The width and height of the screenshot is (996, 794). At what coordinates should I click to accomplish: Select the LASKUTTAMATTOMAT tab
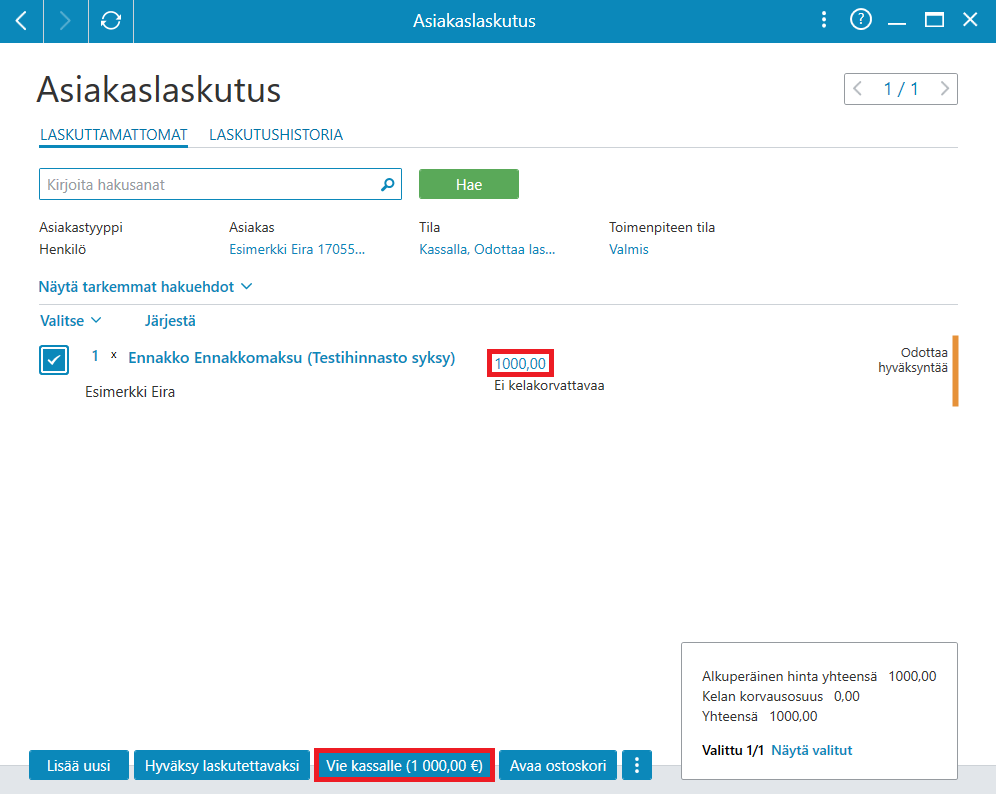coord(114,135)
